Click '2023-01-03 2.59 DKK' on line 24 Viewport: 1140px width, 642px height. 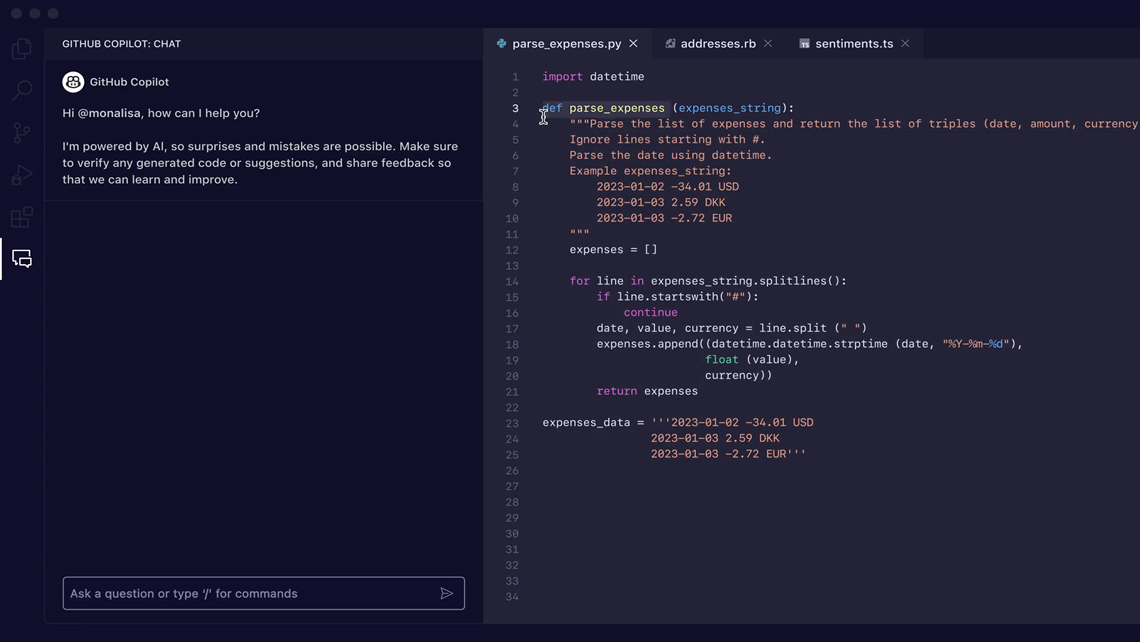[715, 438]
